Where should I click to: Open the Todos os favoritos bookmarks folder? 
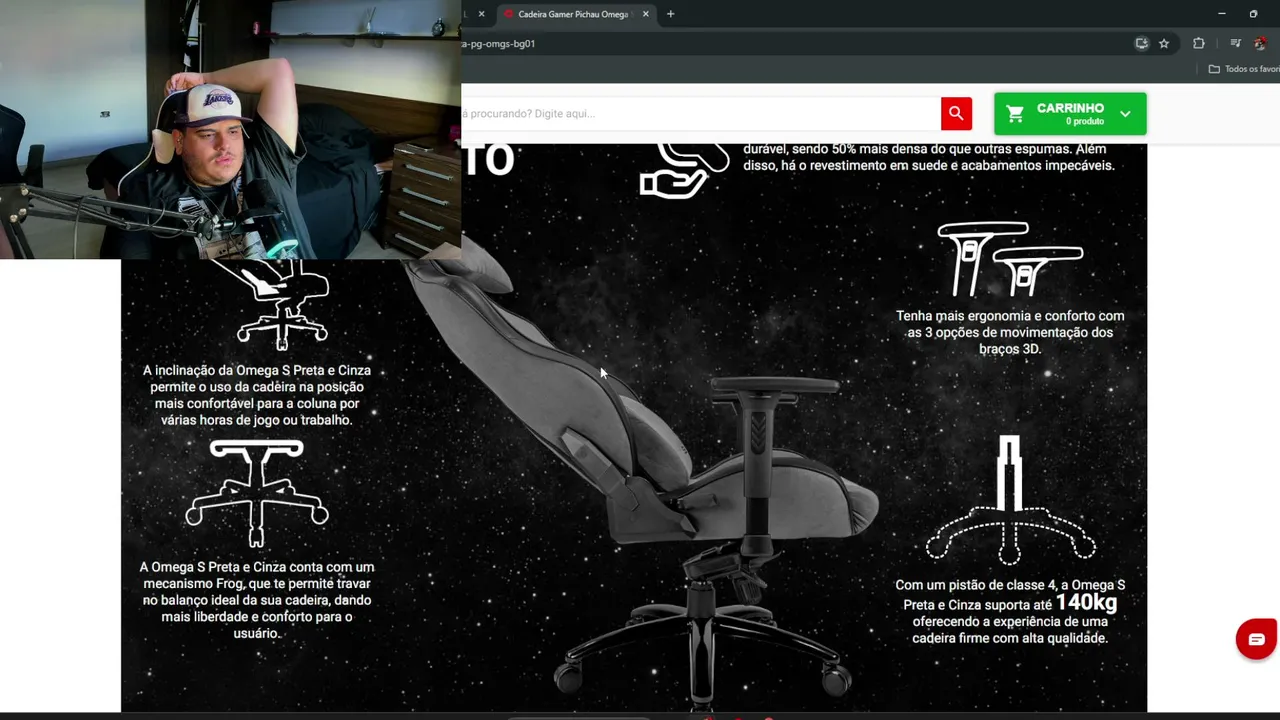pos(1244,69)
